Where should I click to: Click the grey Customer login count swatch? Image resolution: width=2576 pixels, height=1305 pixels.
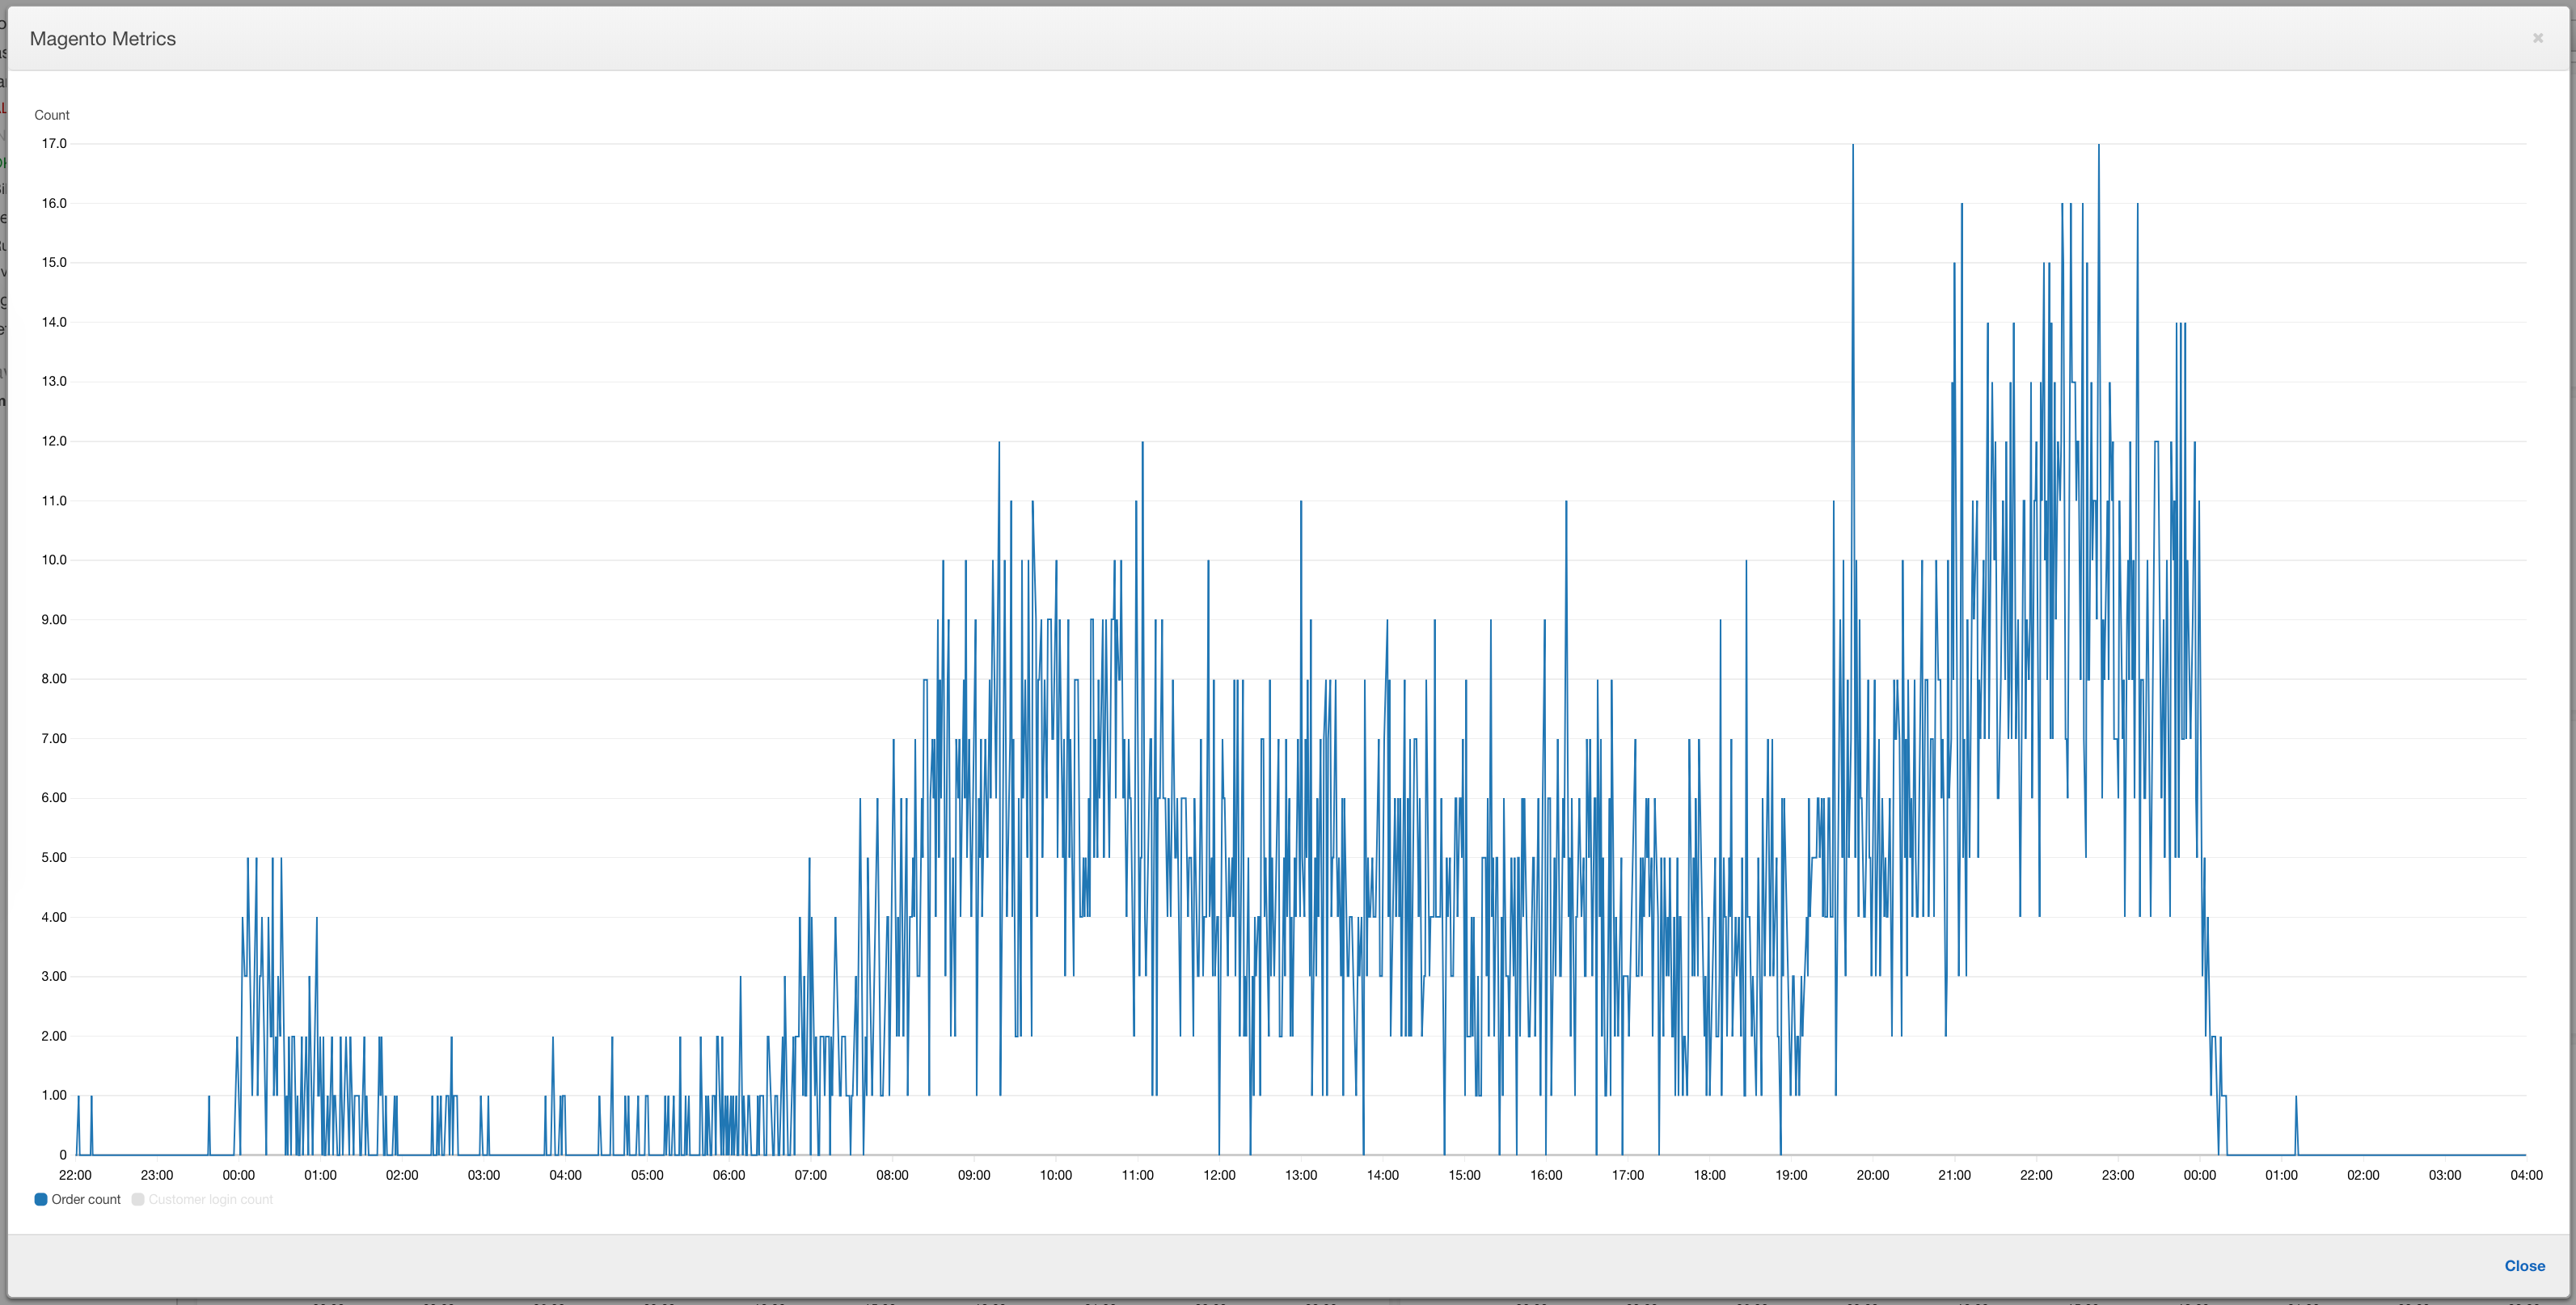(x=138, y=1199)
